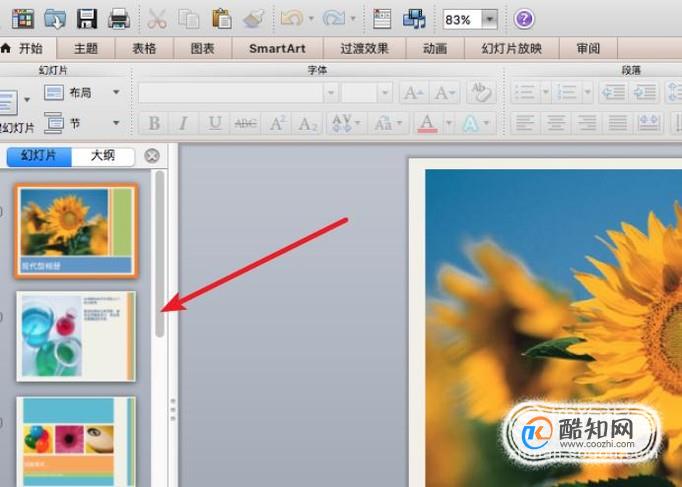Screen dimensions: 682x487
Task: Switch to the 表格 ribbon tab
Action: tap(144, 48)
